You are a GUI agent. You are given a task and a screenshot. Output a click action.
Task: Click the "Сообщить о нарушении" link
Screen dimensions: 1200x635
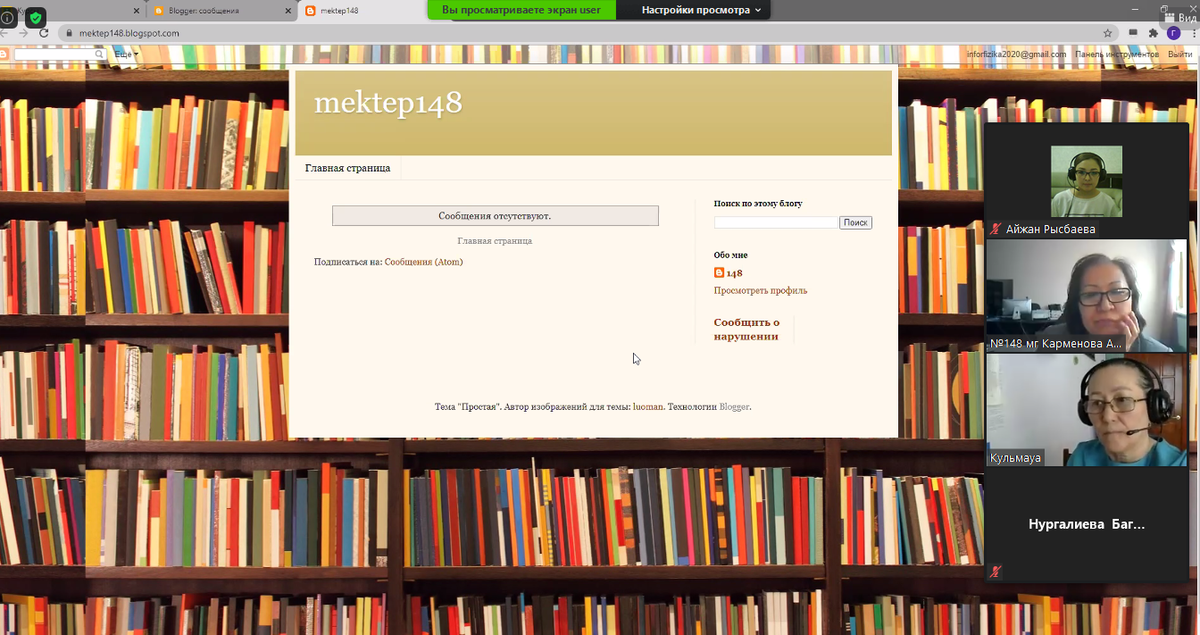[x=746, y=329]
